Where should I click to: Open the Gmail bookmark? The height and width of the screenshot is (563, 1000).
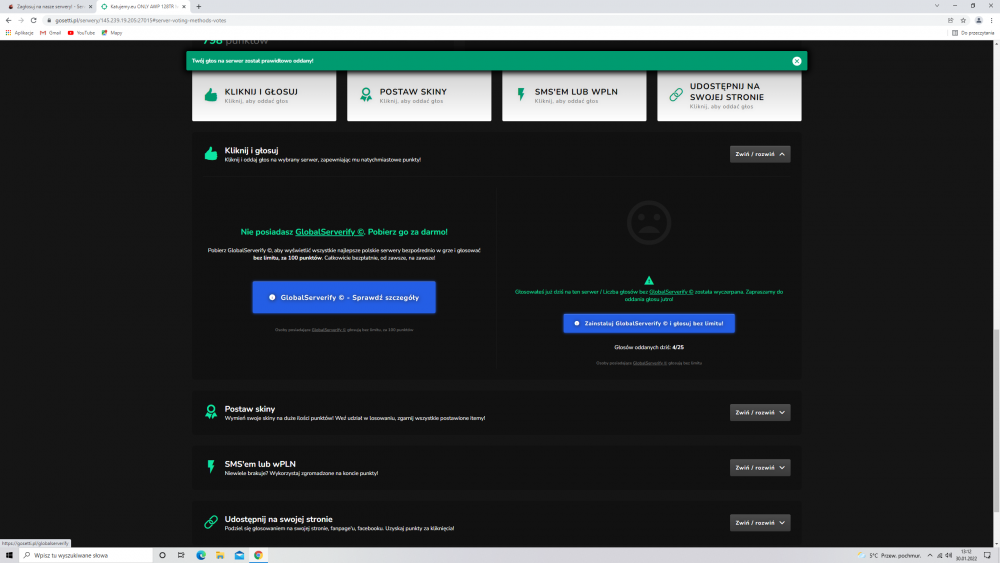(x=50, y=33)
